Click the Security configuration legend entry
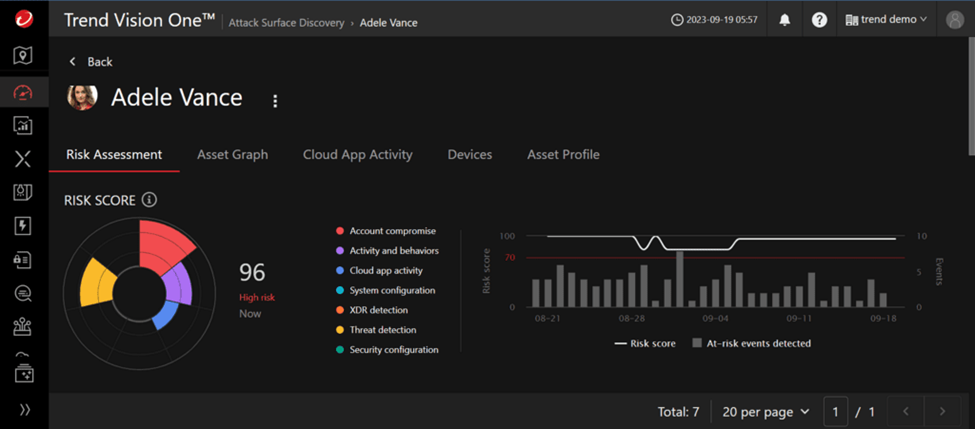 387,350
